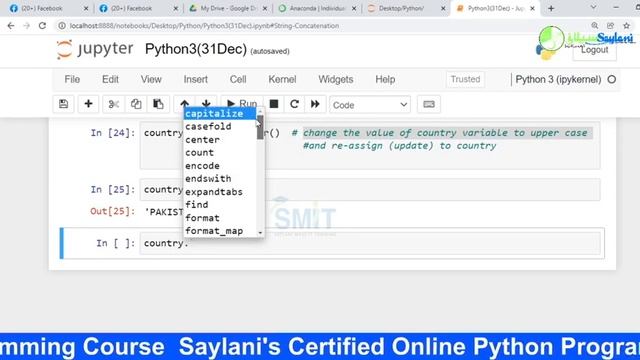
Task: Switch to the Desktop/Python/ tab
Action: pos(406,8)
